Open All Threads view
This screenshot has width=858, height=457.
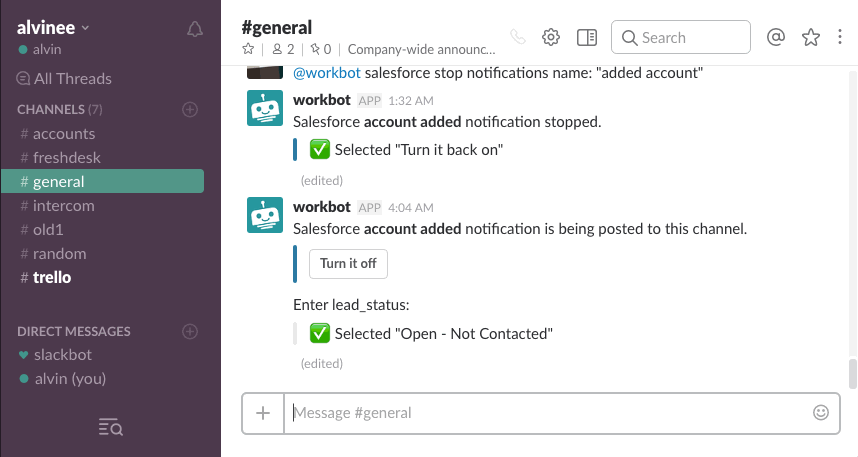(72, 78)
